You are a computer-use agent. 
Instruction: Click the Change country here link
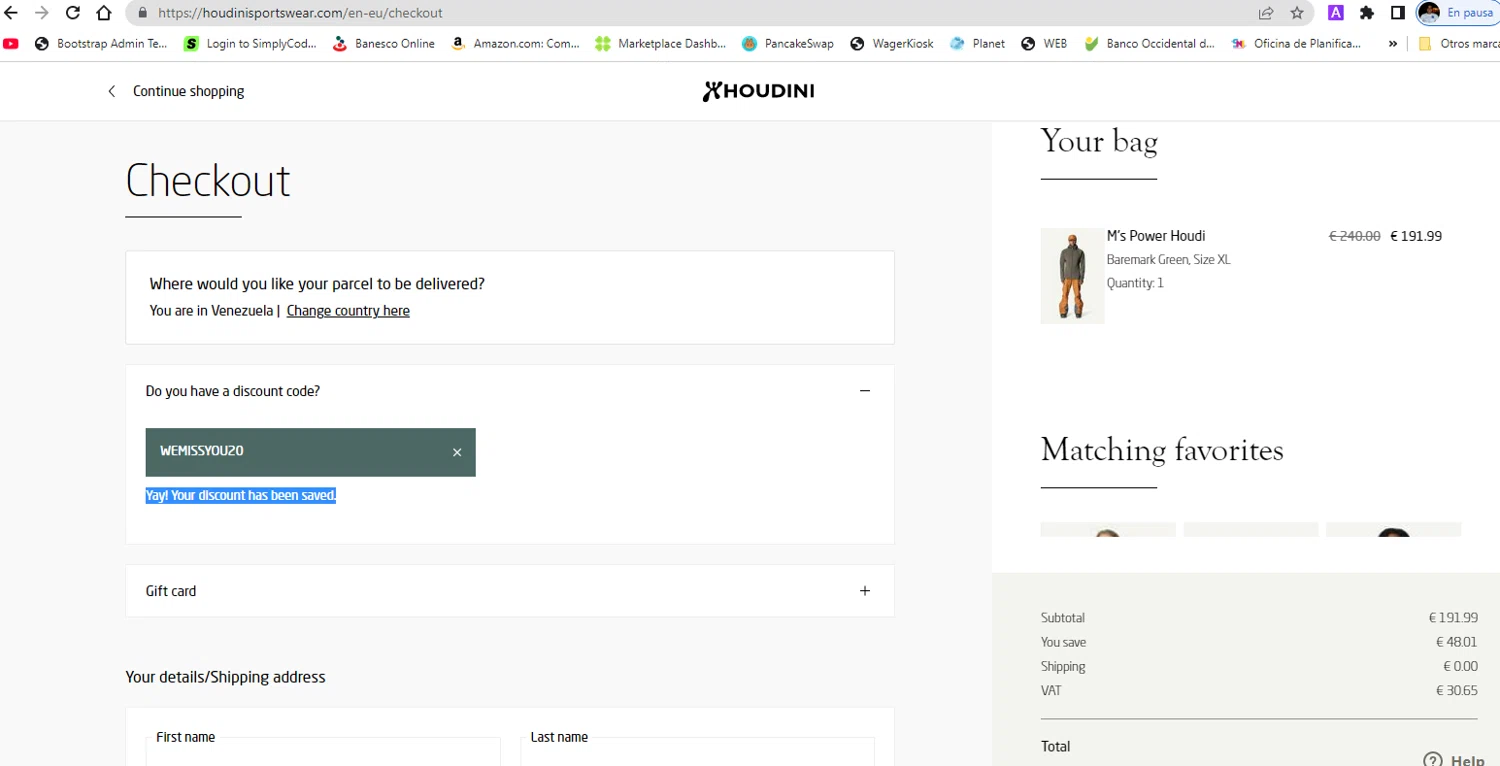[x=348, y=311]
